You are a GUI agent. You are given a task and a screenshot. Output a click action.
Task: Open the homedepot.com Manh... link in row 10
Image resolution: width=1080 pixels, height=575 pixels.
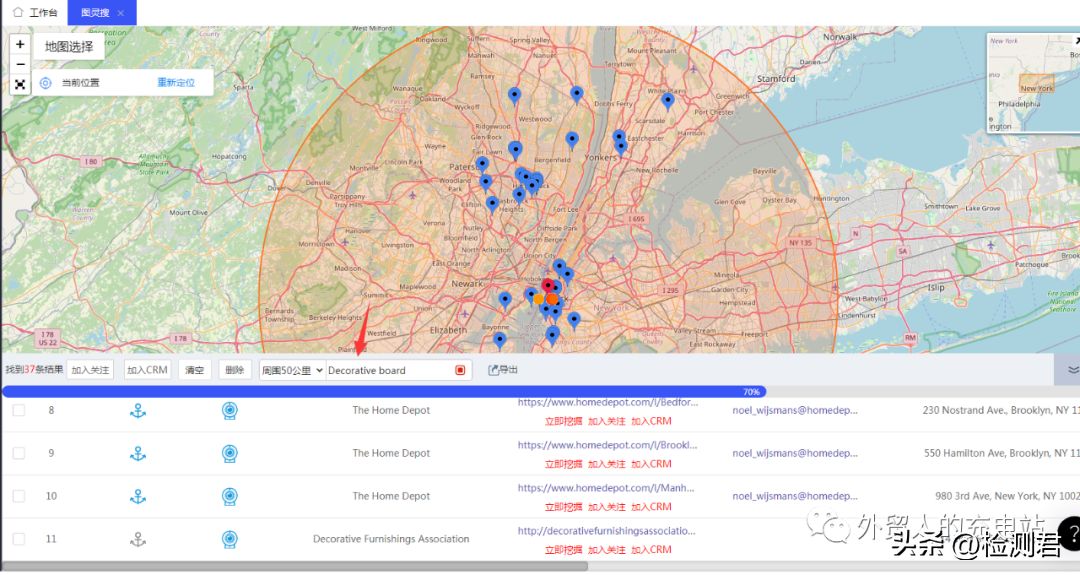click(x=606, y=488)
